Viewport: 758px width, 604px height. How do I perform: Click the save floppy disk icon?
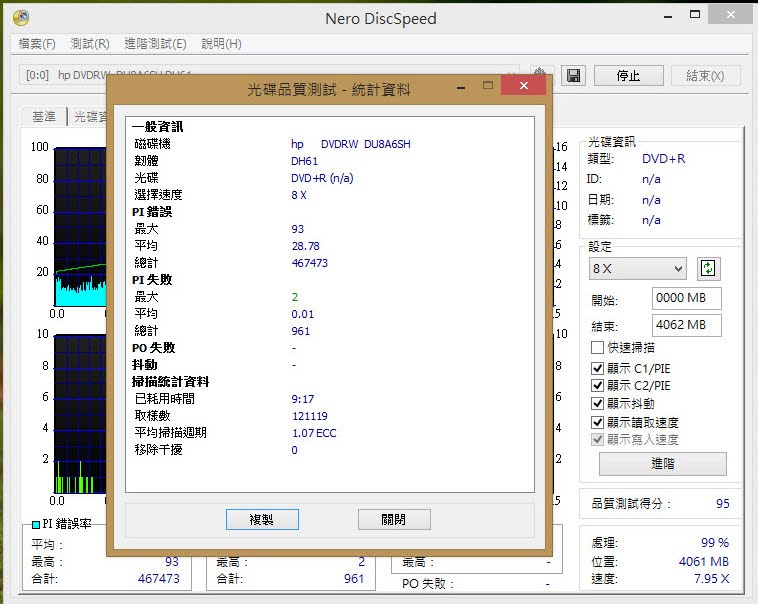(573, 76)
